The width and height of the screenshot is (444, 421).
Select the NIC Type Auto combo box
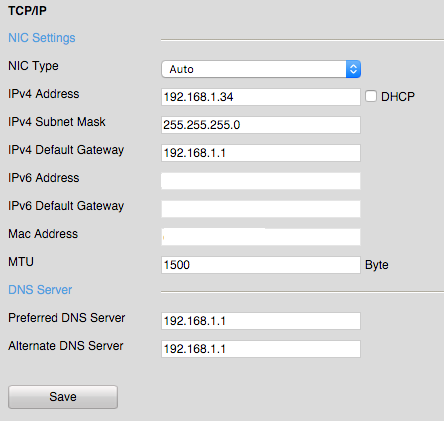261,69
